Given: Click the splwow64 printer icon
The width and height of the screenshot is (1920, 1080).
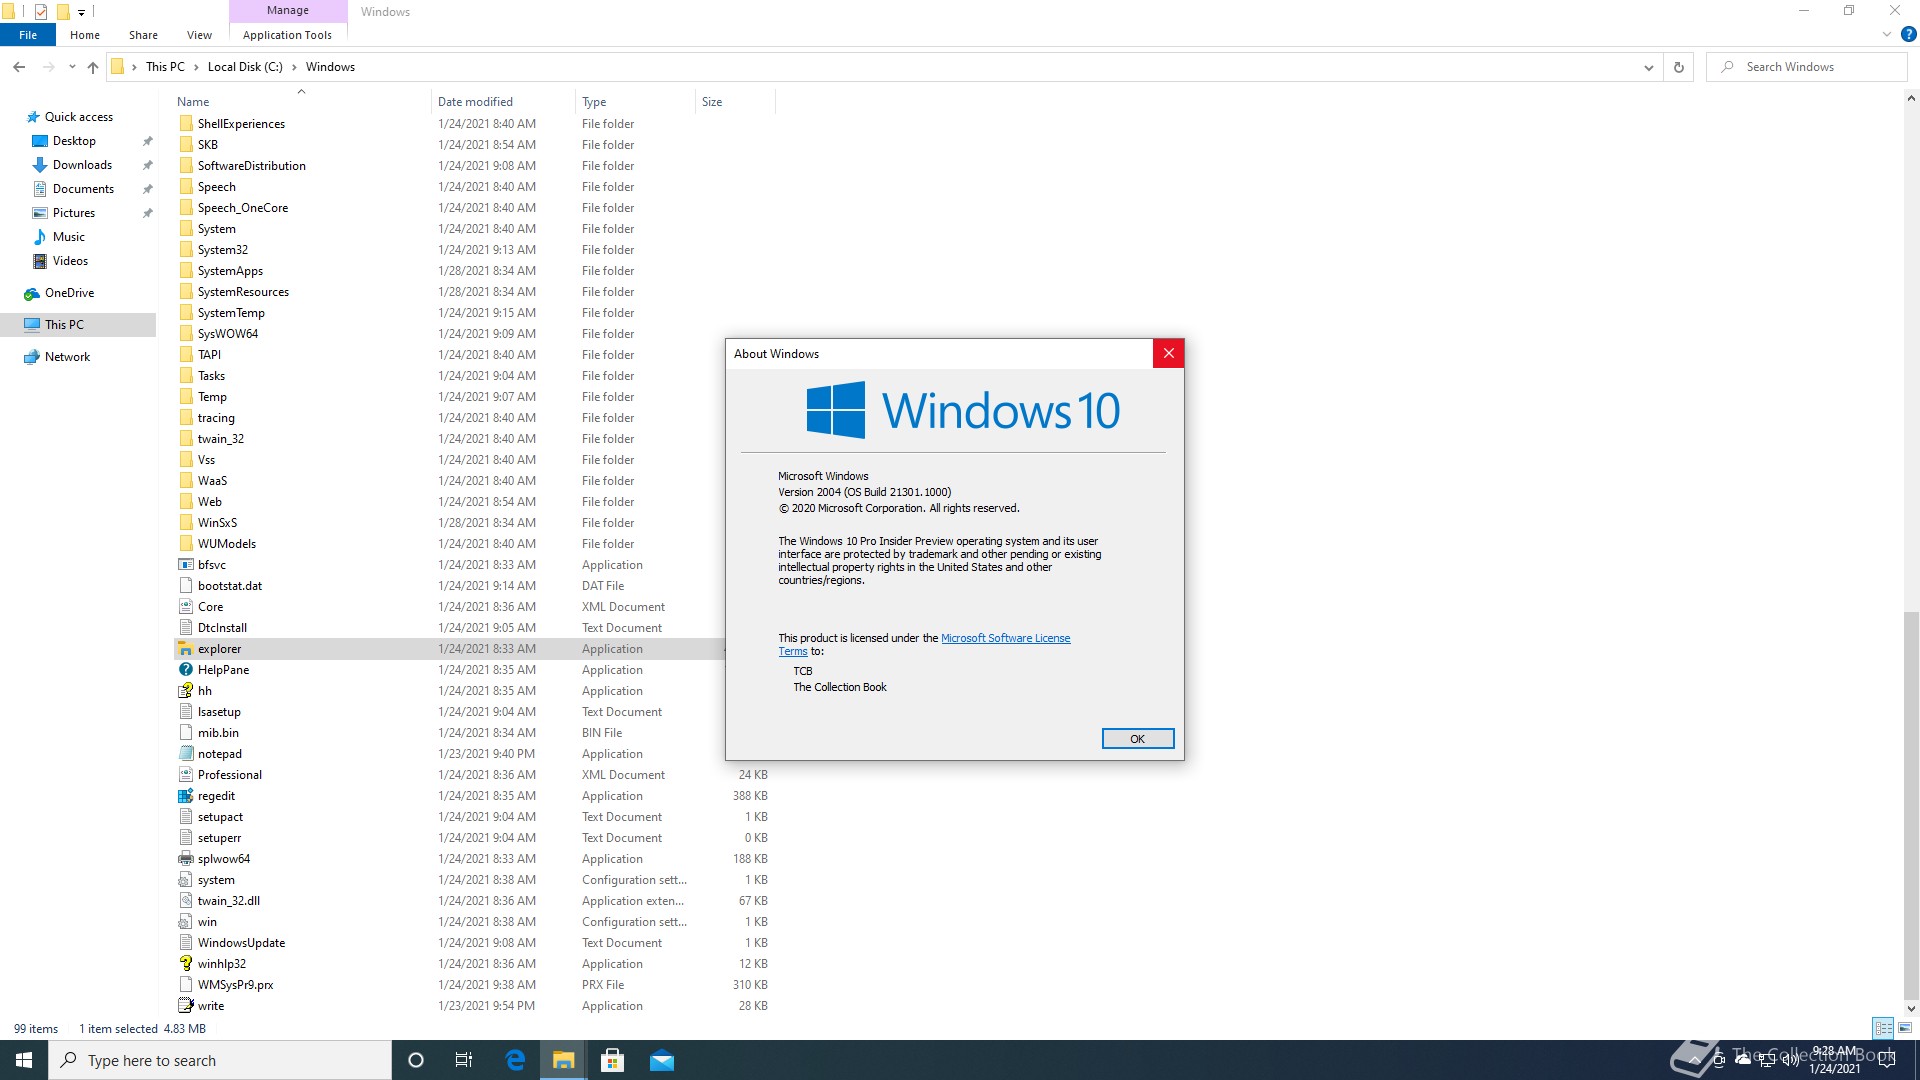Looking at the screenshot, I should point(185,859).
